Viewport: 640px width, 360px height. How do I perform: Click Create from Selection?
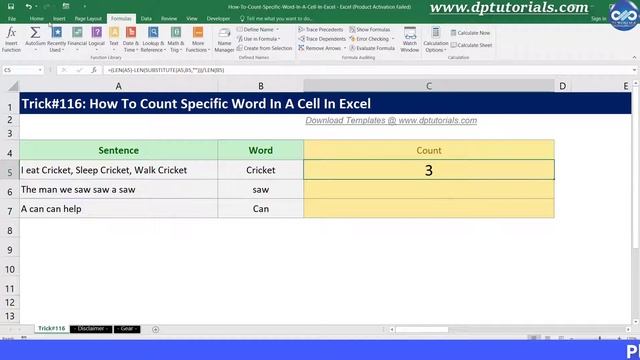(x=264, y=48)
